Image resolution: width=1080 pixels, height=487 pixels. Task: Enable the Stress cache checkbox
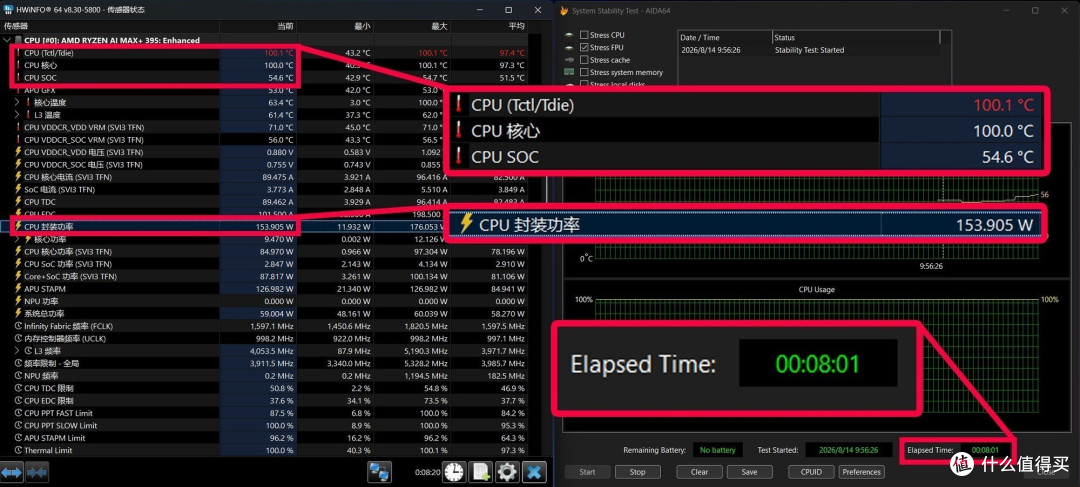[584, 60]
